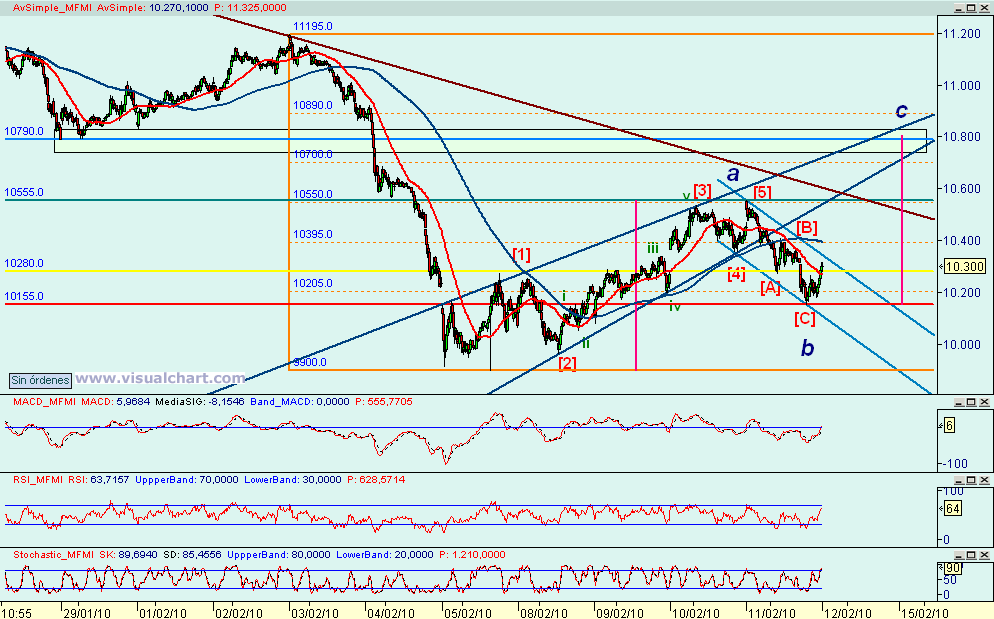Click the 'MACD: 5,9684' value
This screenshot has width=994, height=619.
pyautogui.click(x=116, y=402)
